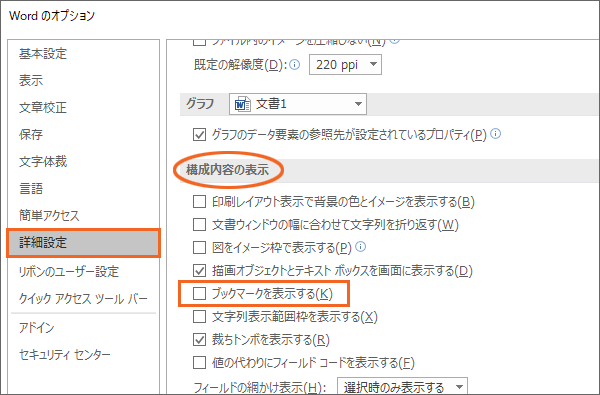Open the グラフ document 文書1 dropdown
The image size is (600, 395).
click(298, 104)
